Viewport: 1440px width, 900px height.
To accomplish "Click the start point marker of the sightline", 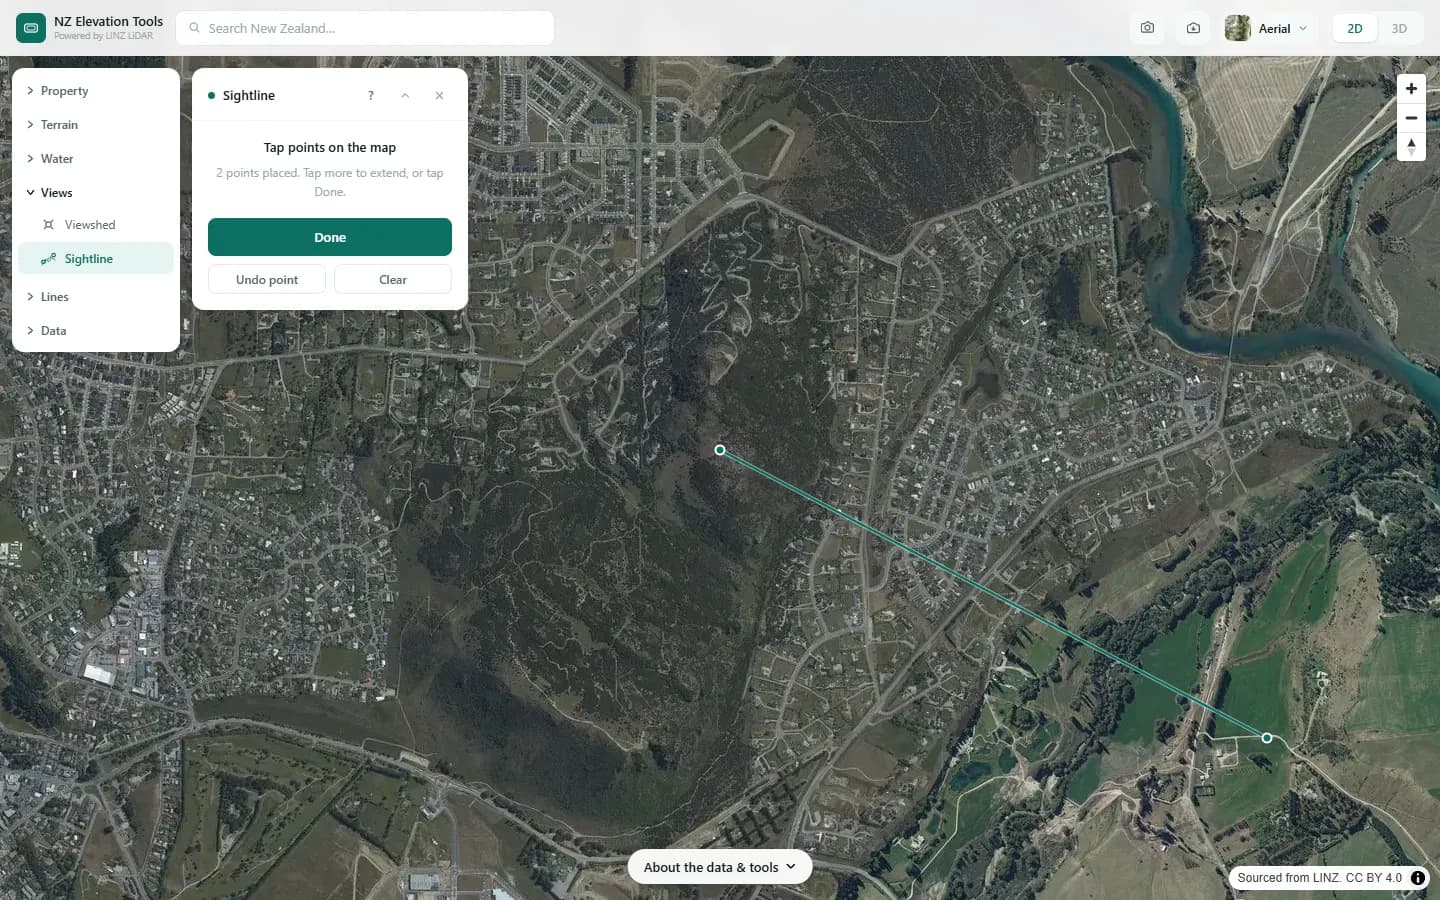I will [720, 450].
